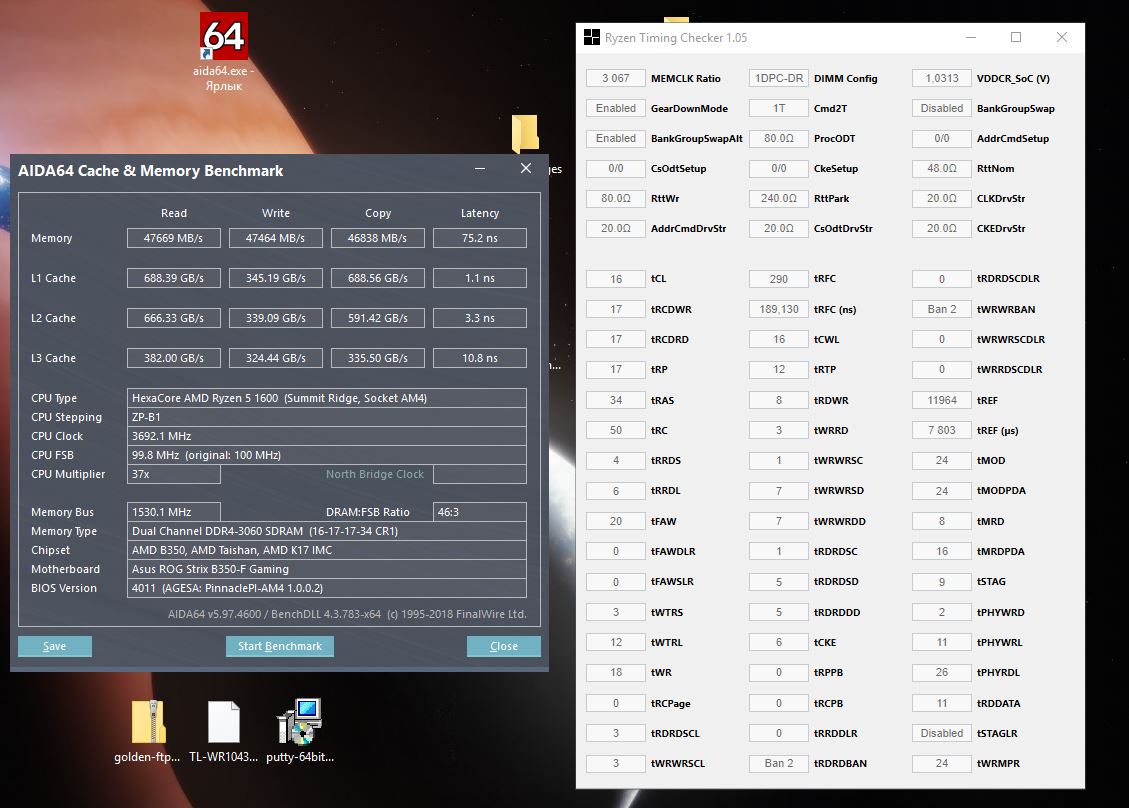Select the Memory Copy value 46838 MB/s
The width and height of the screenshot is (1129, 808).
pyautogui.click(x=377, y=238)
